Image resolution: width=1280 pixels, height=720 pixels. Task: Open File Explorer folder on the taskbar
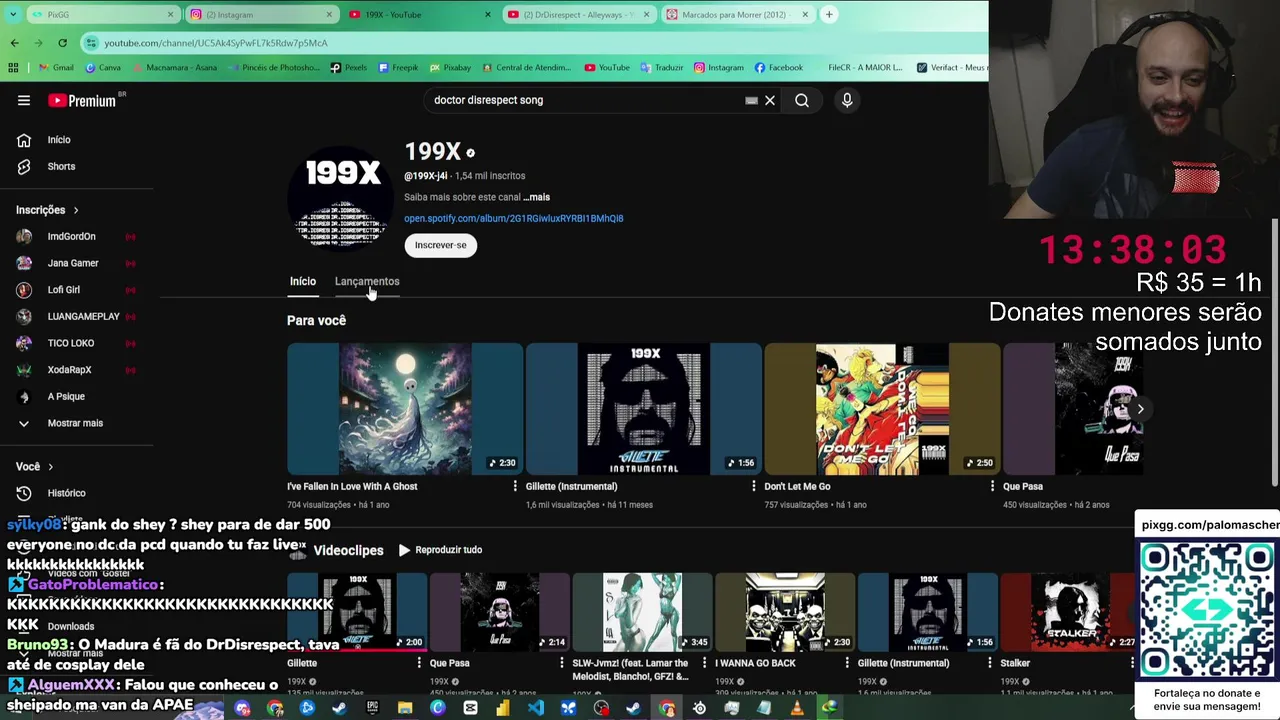(x=405, y=708)
